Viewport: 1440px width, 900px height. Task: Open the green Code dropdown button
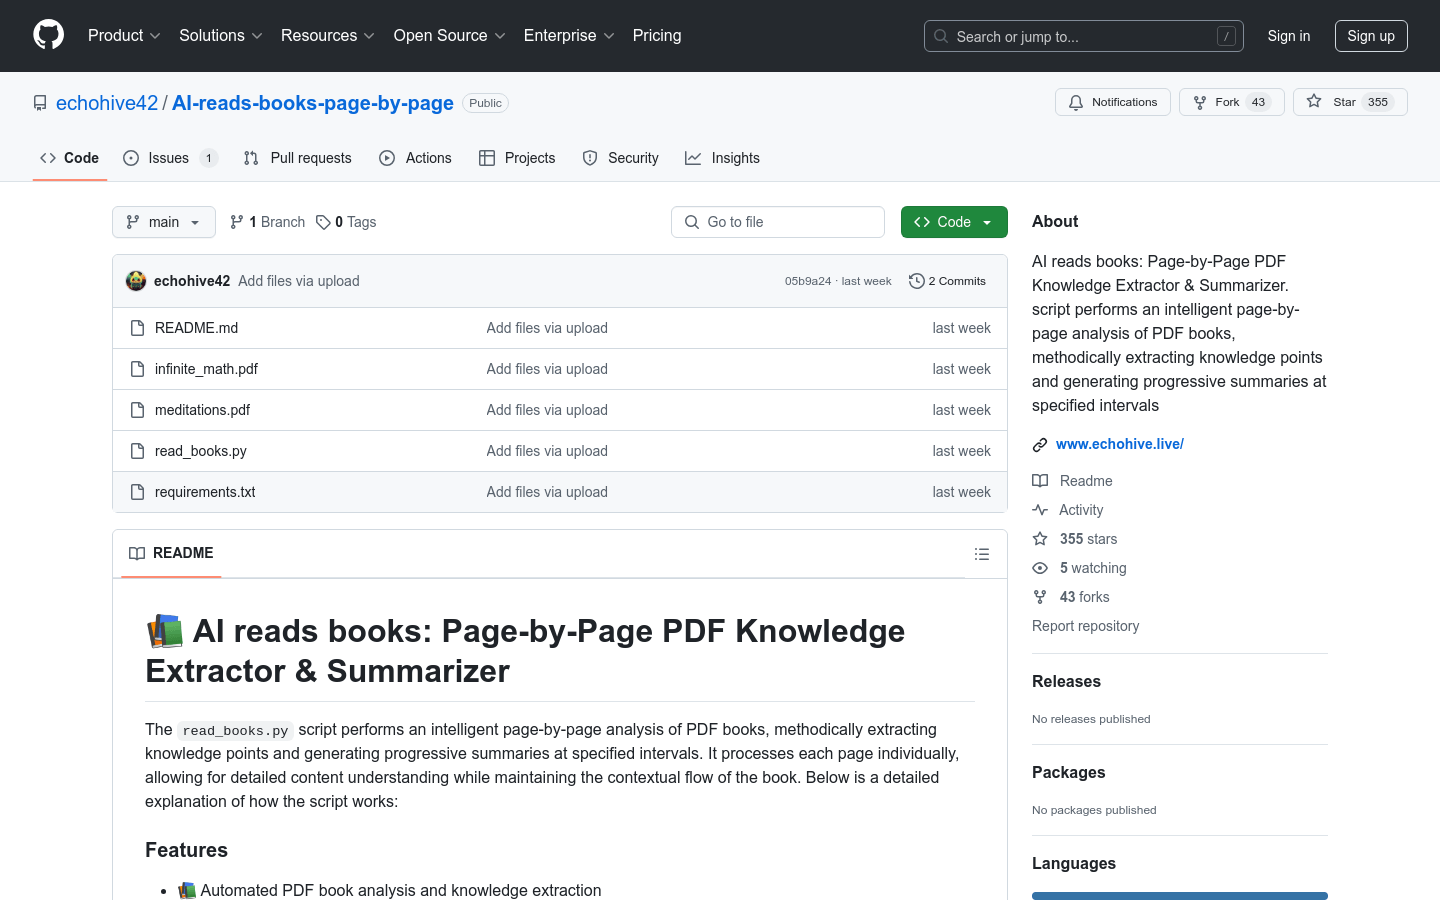954,222
